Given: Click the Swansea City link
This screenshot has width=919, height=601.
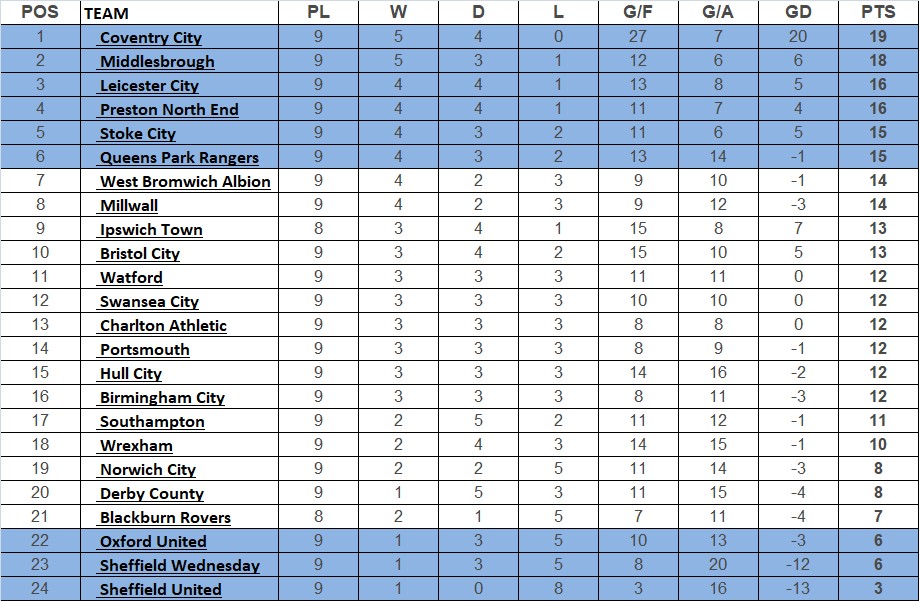Looking at the screenshot, I should tap(149, 302).
